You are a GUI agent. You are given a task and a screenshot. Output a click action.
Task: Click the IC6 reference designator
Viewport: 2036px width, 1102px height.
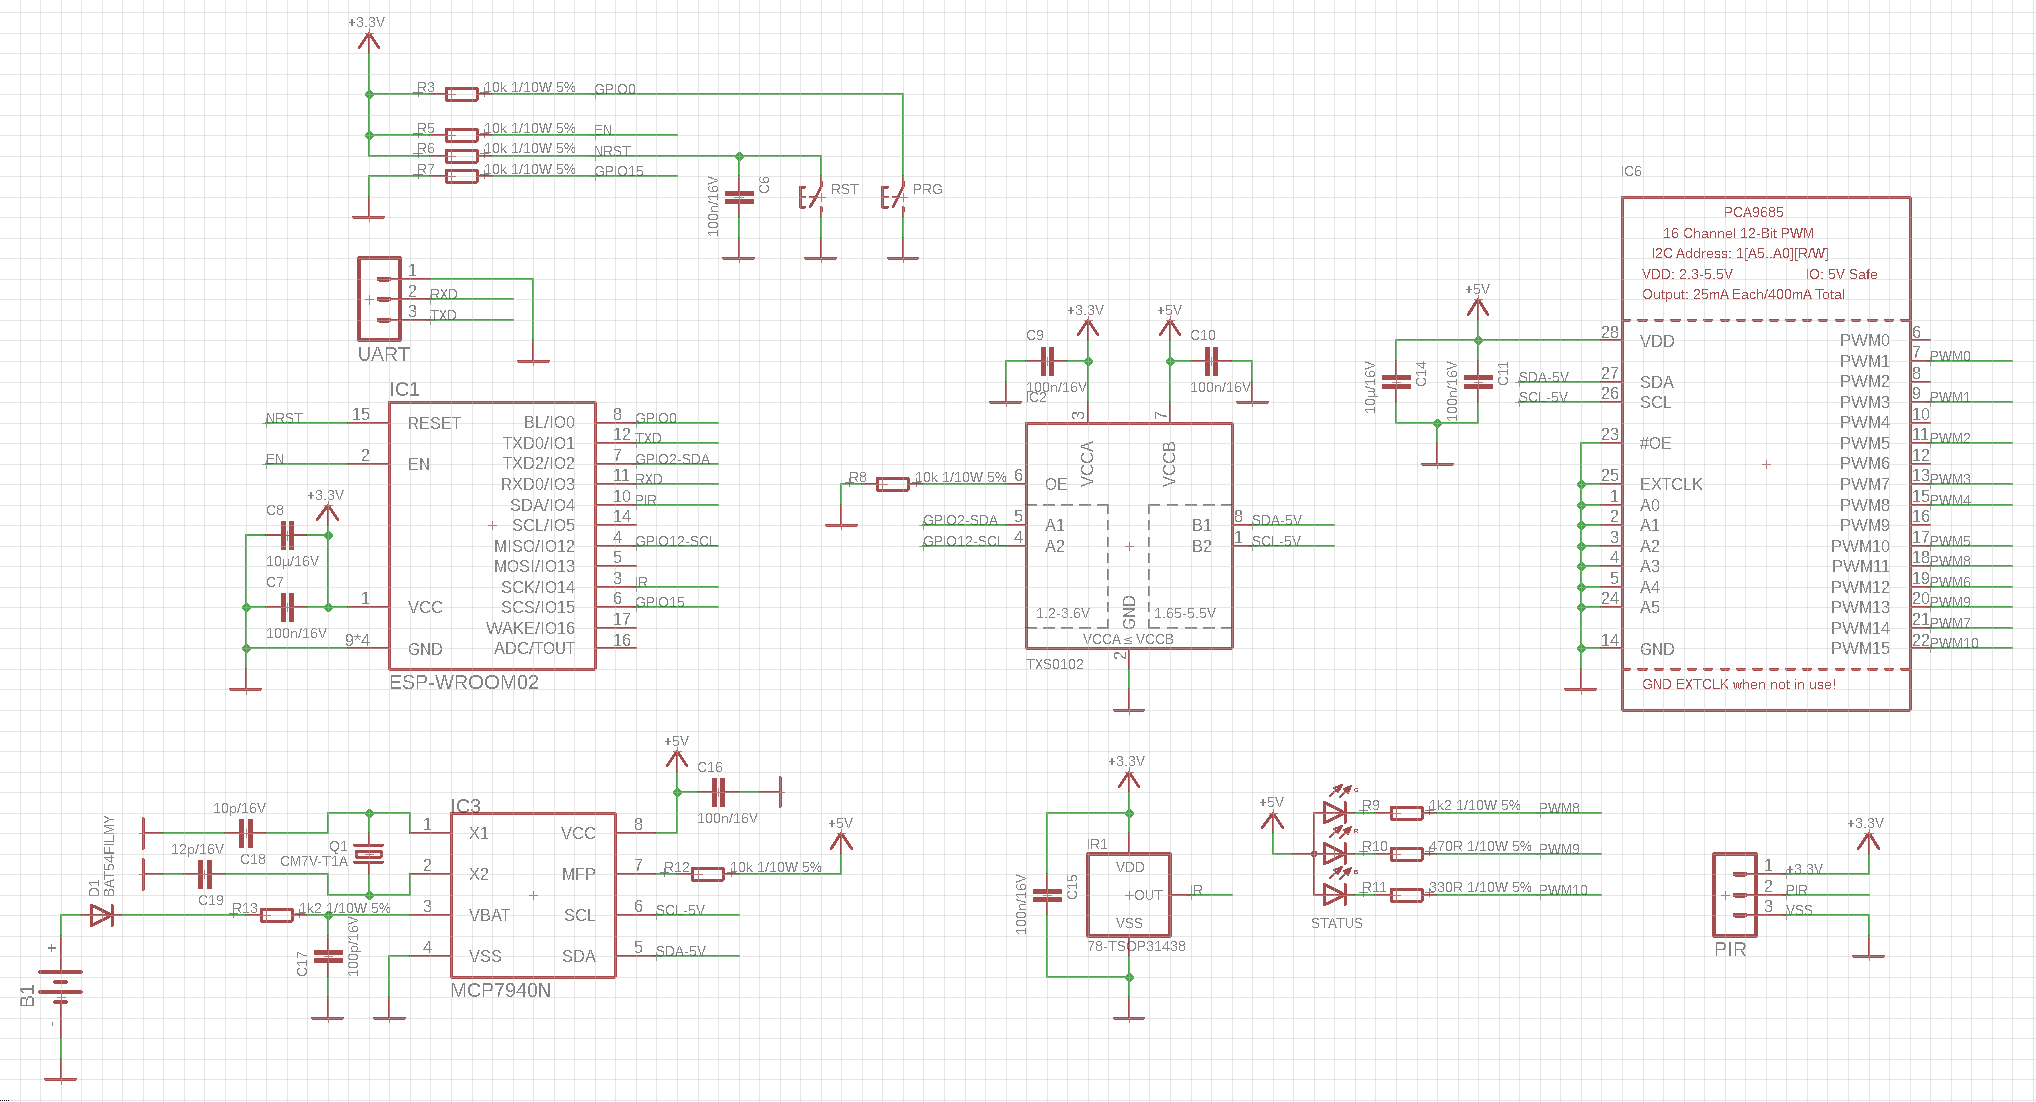[1631, 171]
